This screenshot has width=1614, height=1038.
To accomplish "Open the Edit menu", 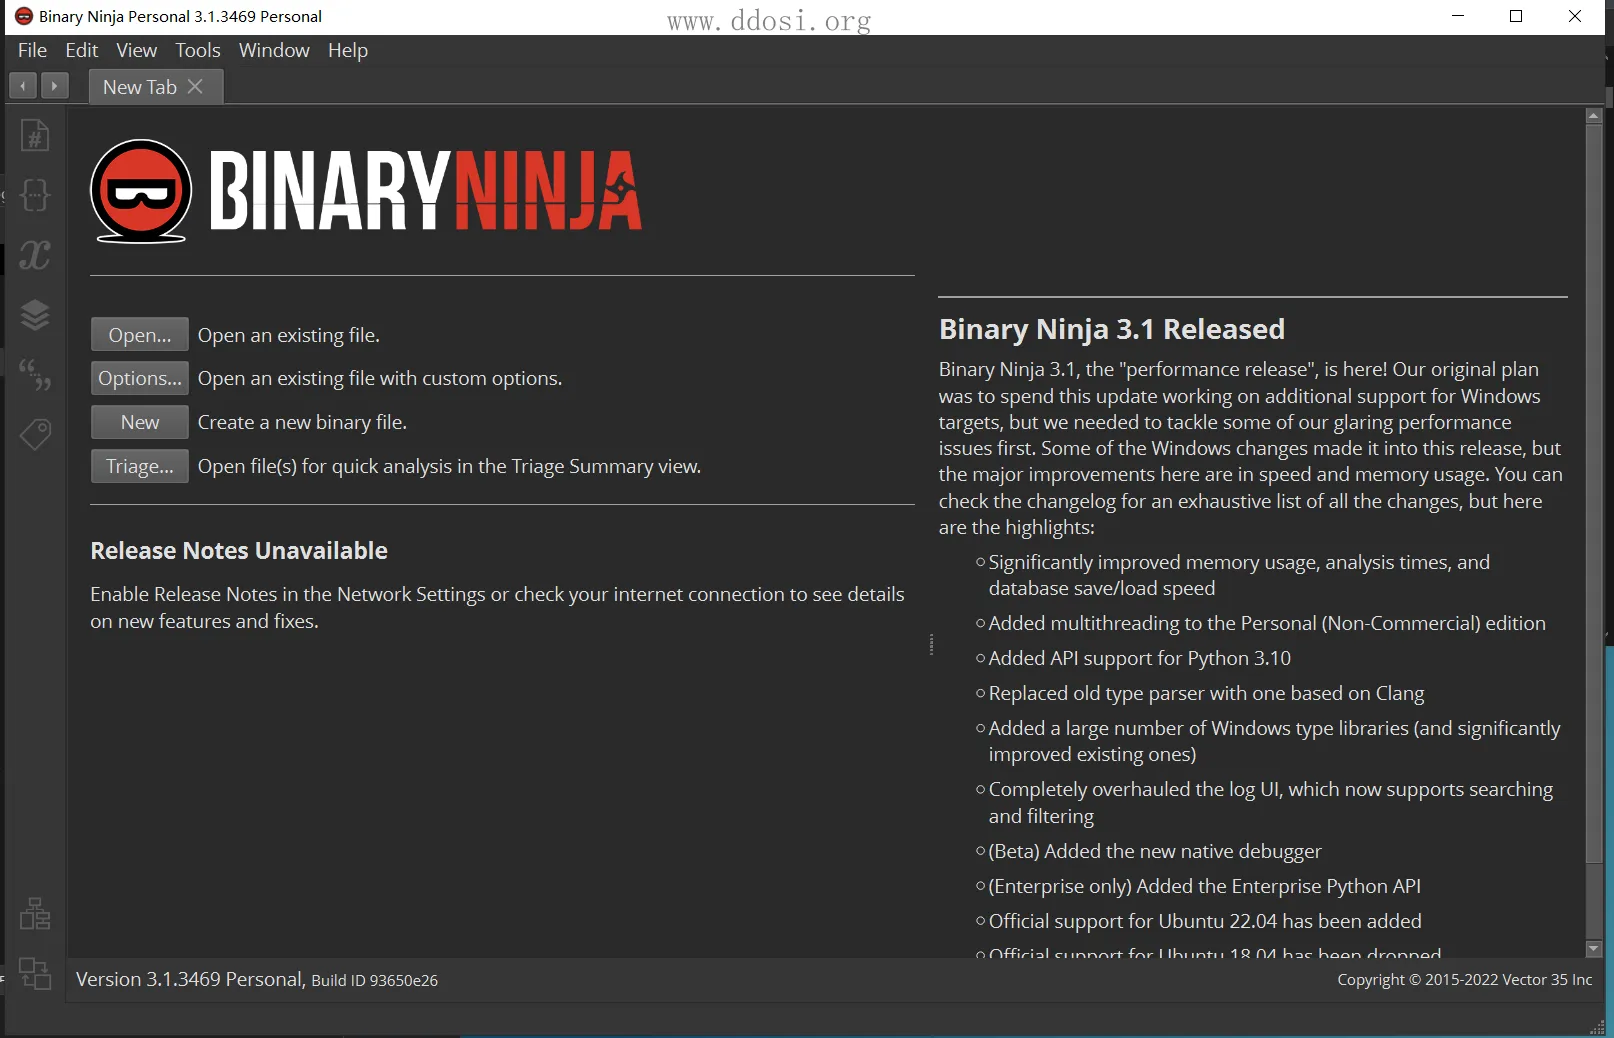I will [x=82, y=50].
